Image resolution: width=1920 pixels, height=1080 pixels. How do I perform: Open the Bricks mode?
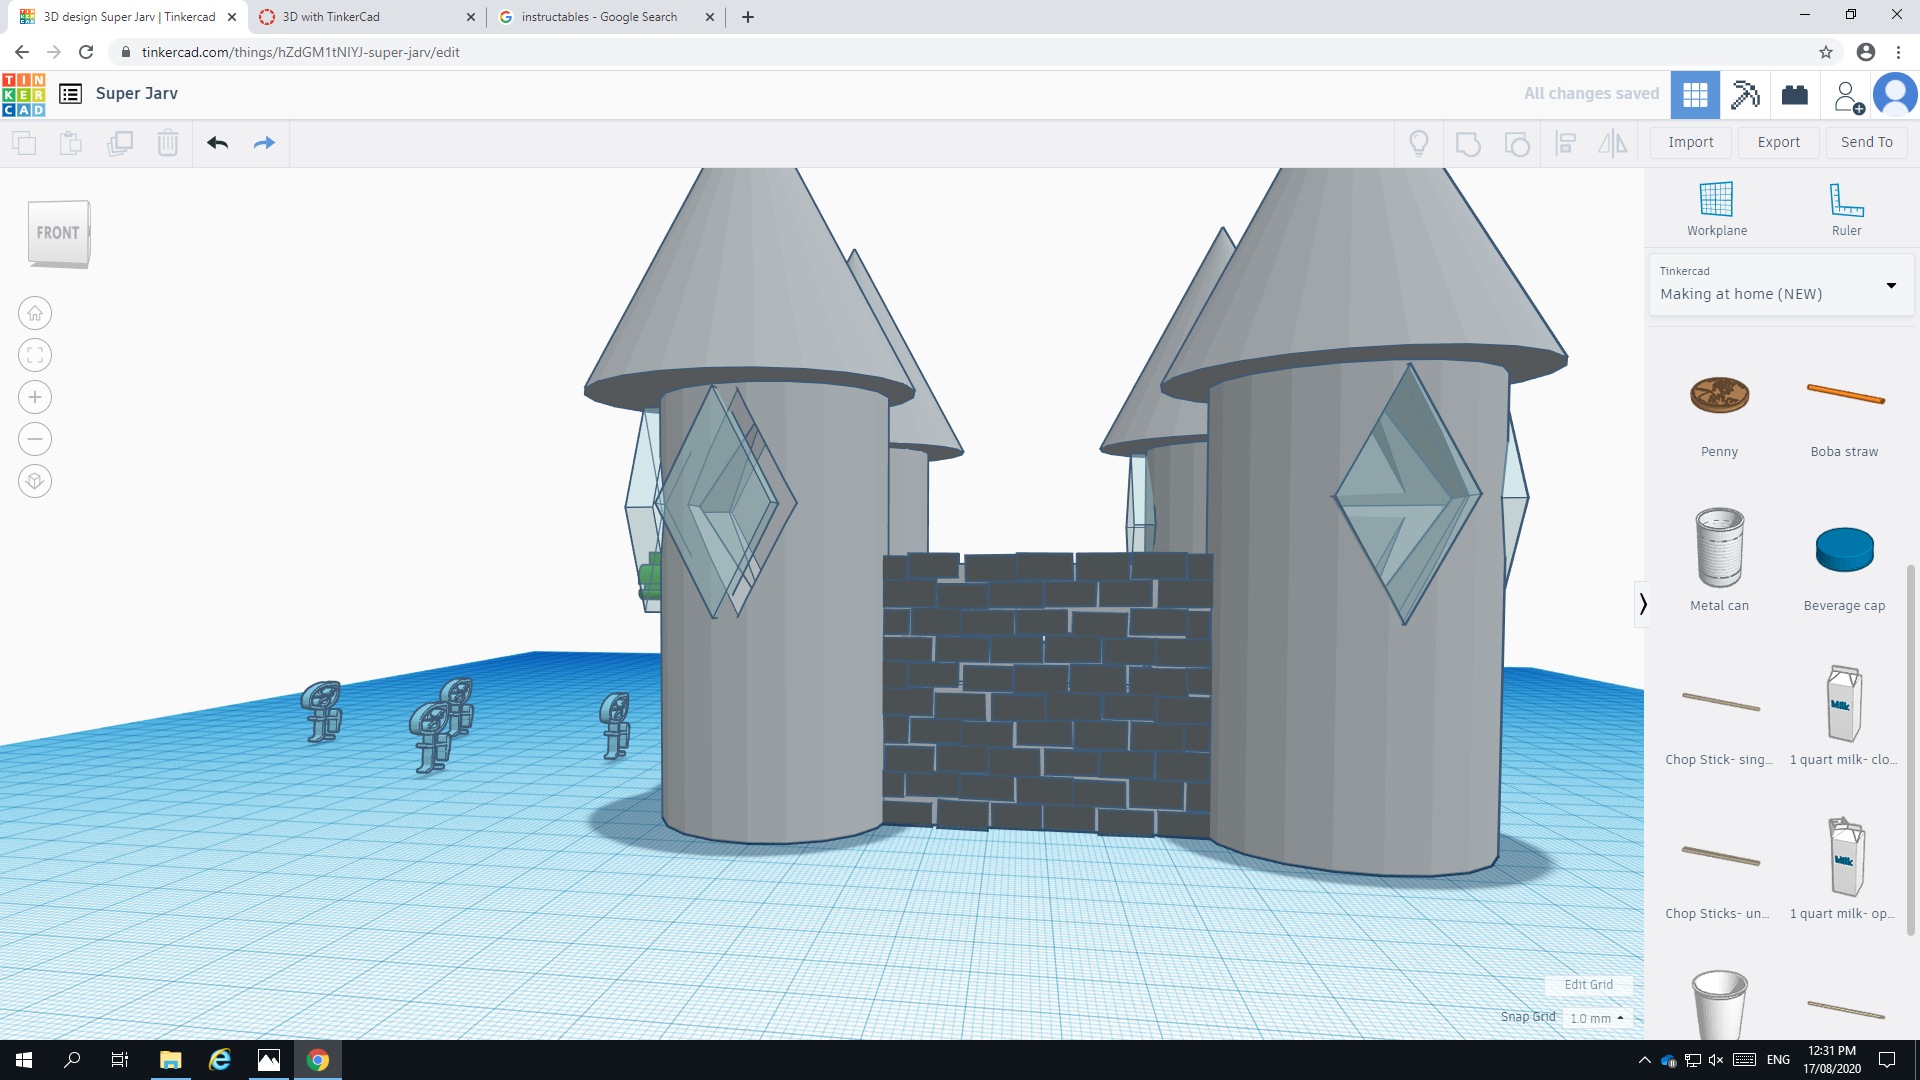point(1795,94)
